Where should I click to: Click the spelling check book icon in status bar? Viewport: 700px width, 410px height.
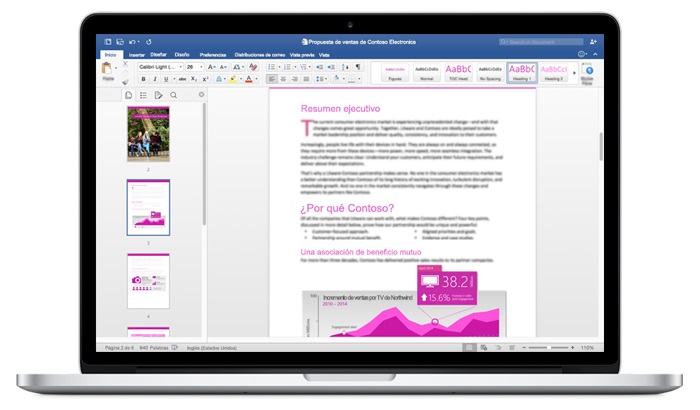175,347
